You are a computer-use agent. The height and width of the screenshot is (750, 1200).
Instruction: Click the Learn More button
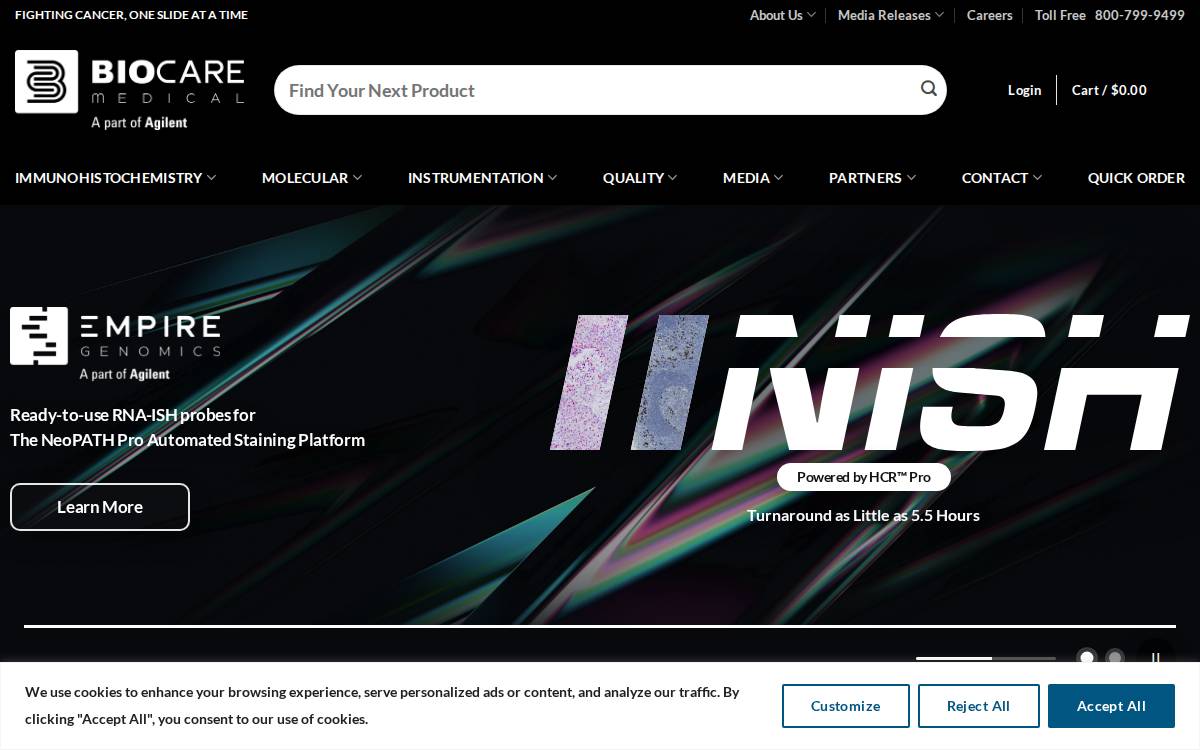click(x=100, y=507)
